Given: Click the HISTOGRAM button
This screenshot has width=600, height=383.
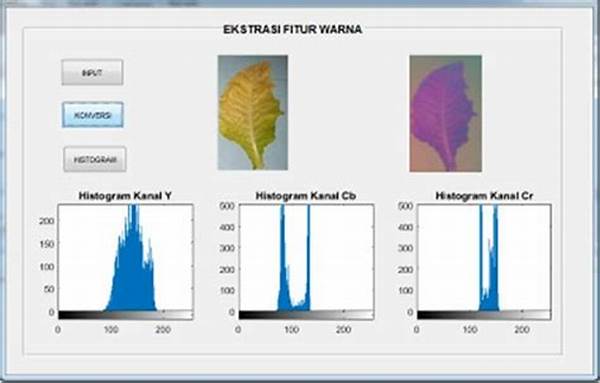Looking at the screenshot, I should pos(95,159).
